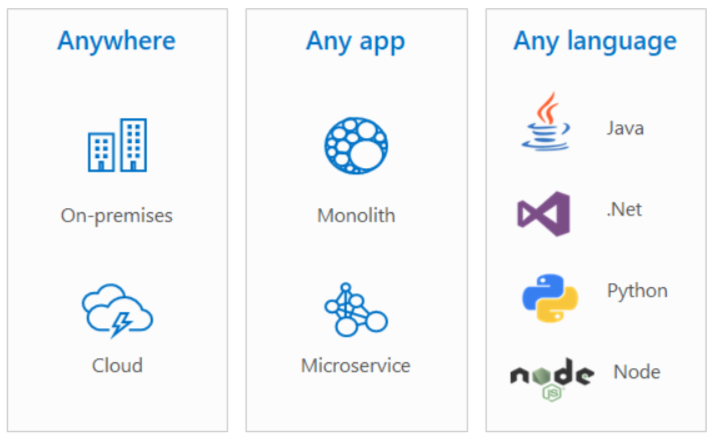
Task: Select the Monolith label text
Action: (356, 215)
